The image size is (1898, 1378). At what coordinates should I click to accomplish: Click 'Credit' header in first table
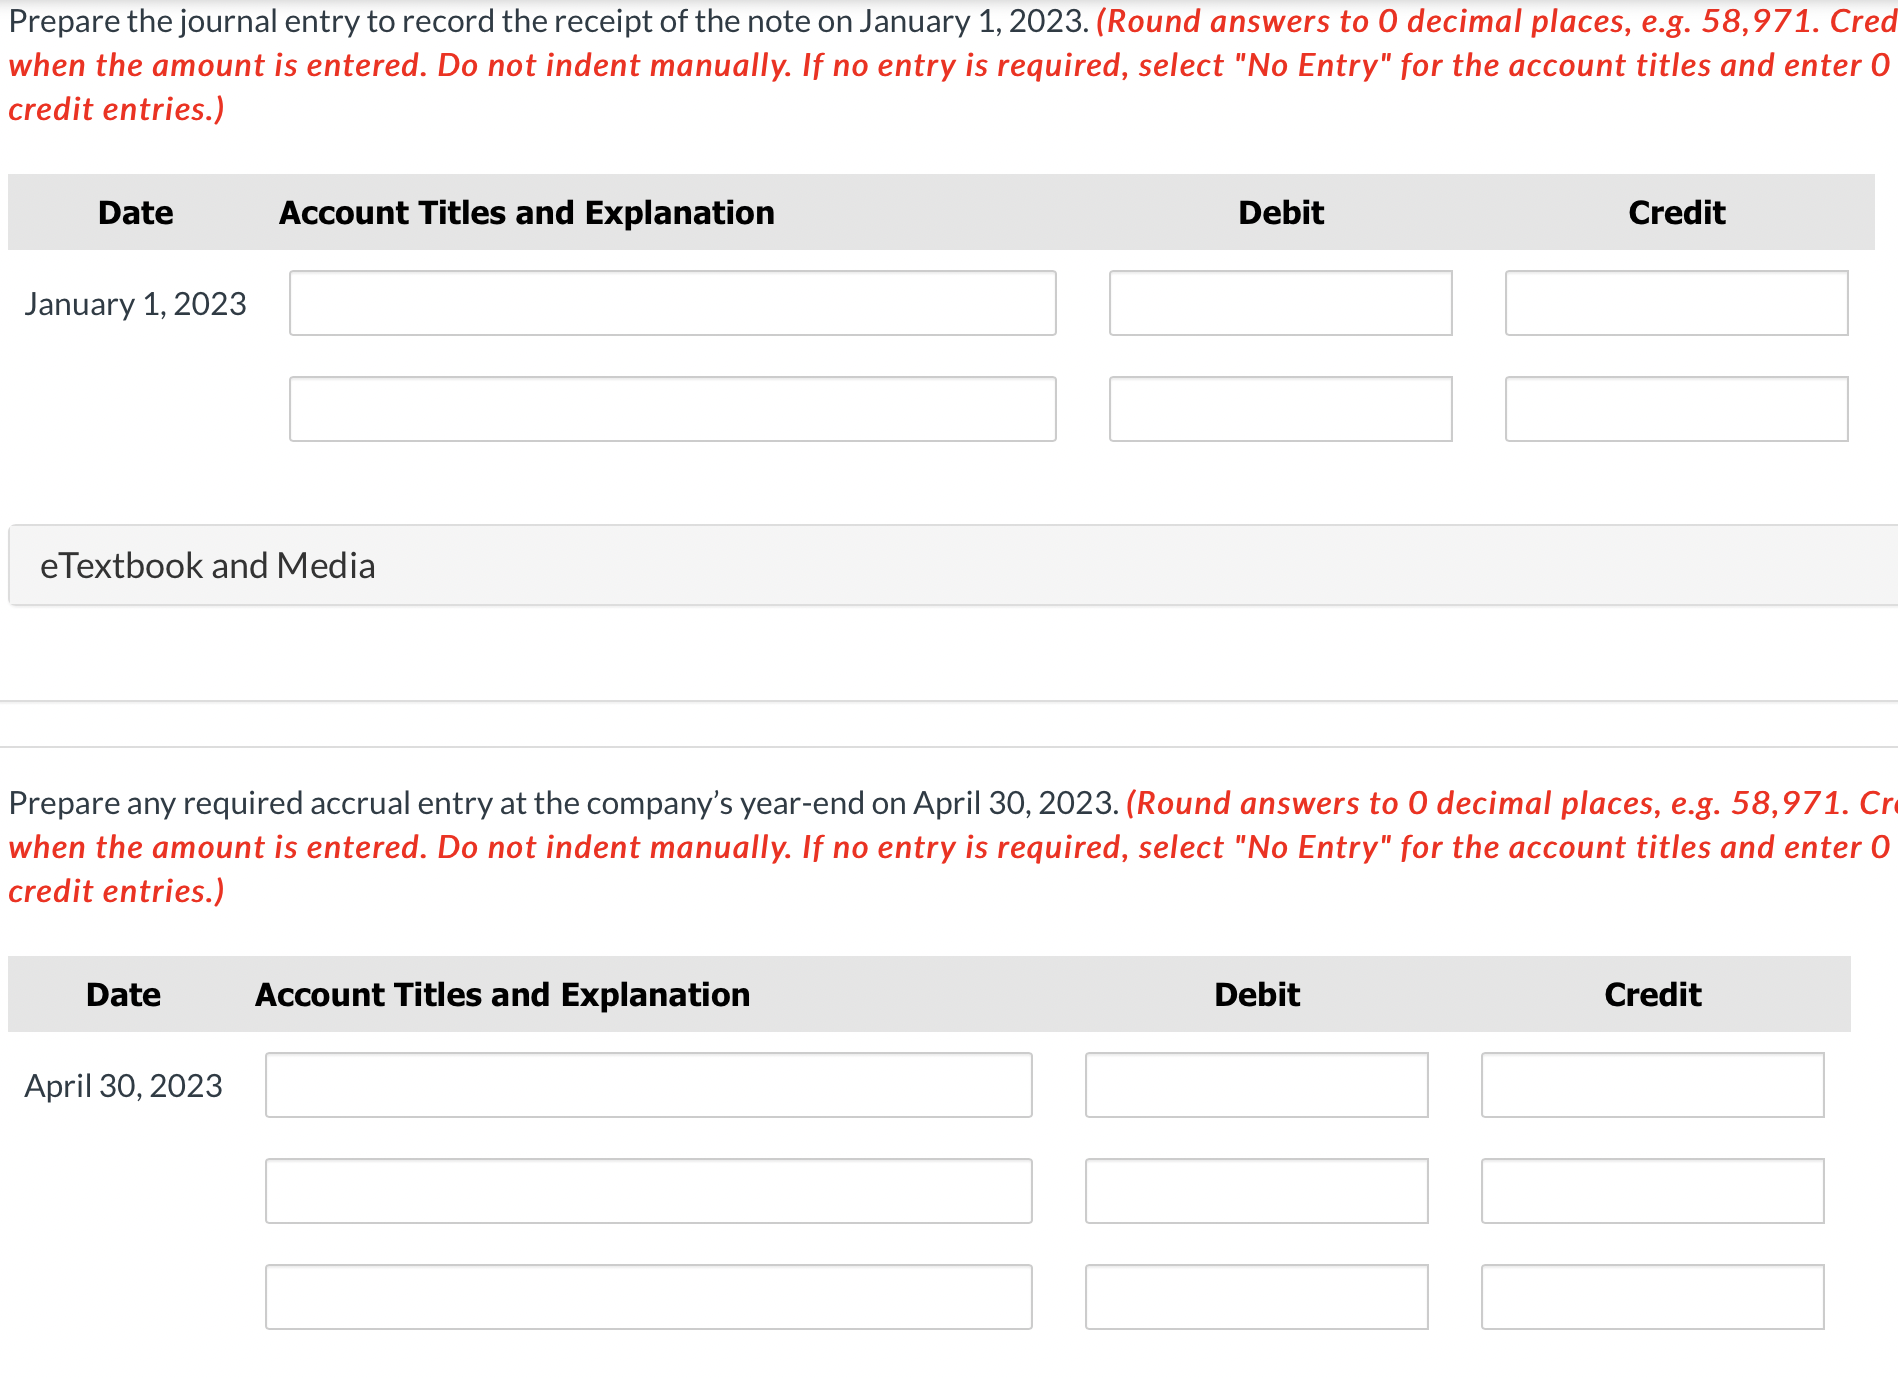(x=1677, y=213)
